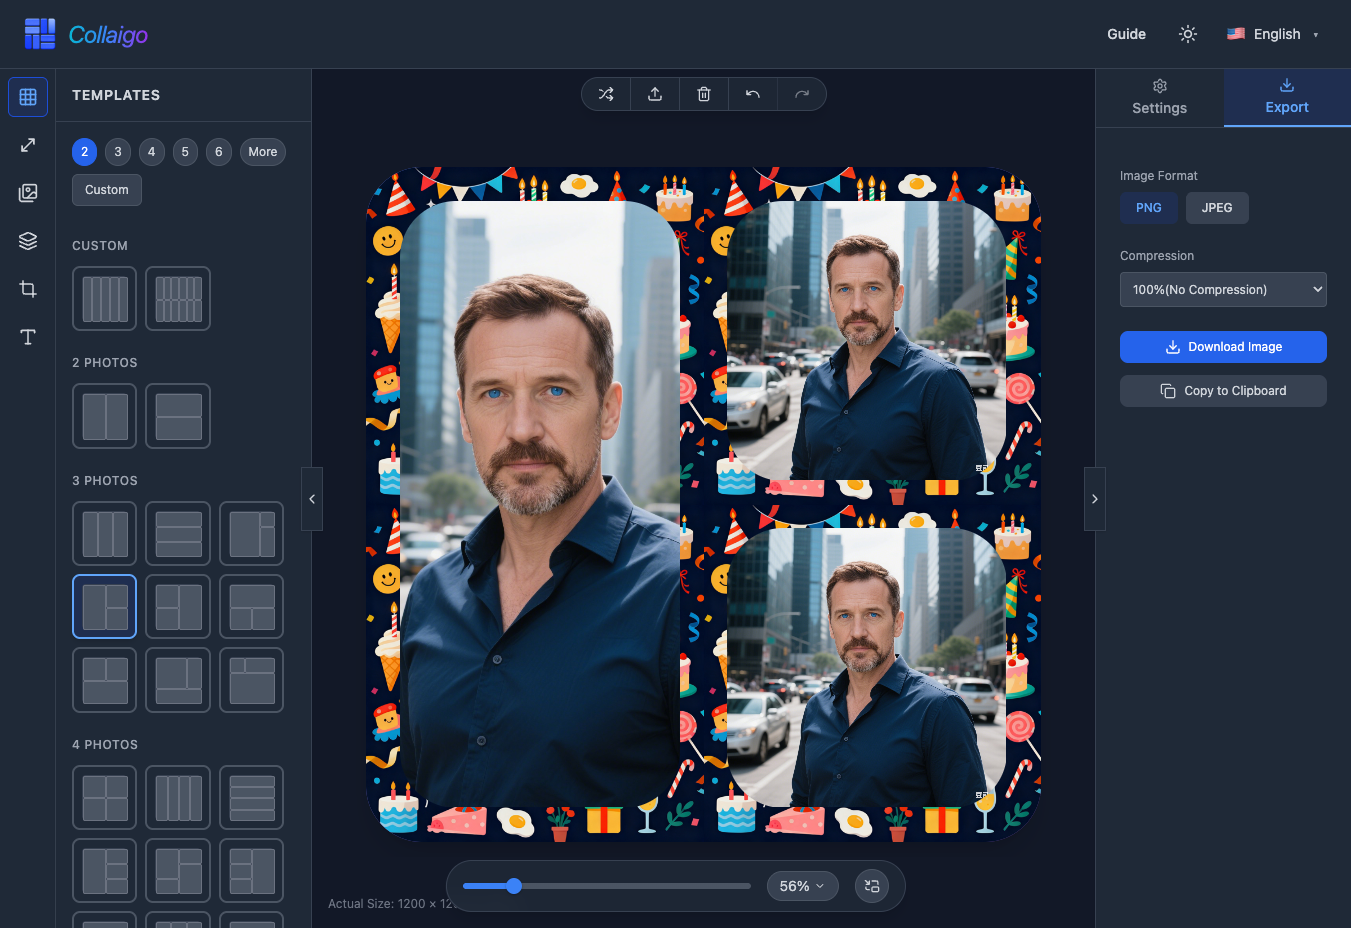1351x928 pixels.
Task: Choose the custom multi-cell grid template
Action: click(178, 299)
